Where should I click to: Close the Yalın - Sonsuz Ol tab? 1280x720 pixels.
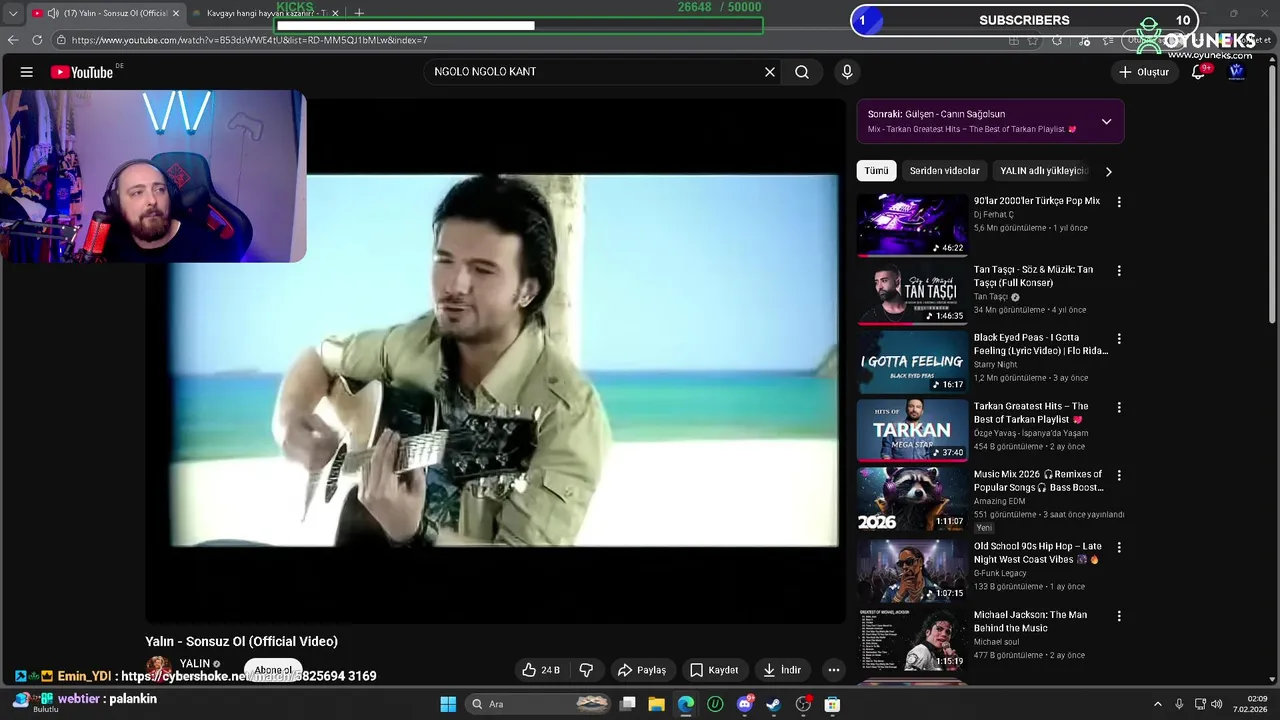[x=176, y=13]
